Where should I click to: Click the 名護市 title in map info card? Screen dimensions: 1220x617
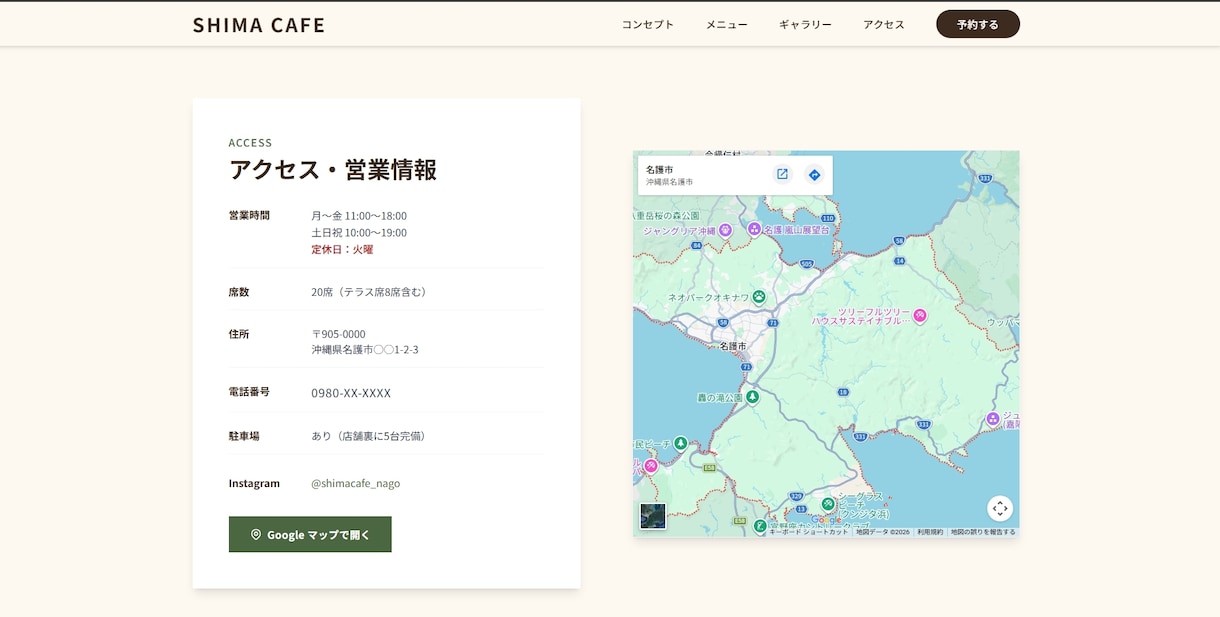[660, 170]
